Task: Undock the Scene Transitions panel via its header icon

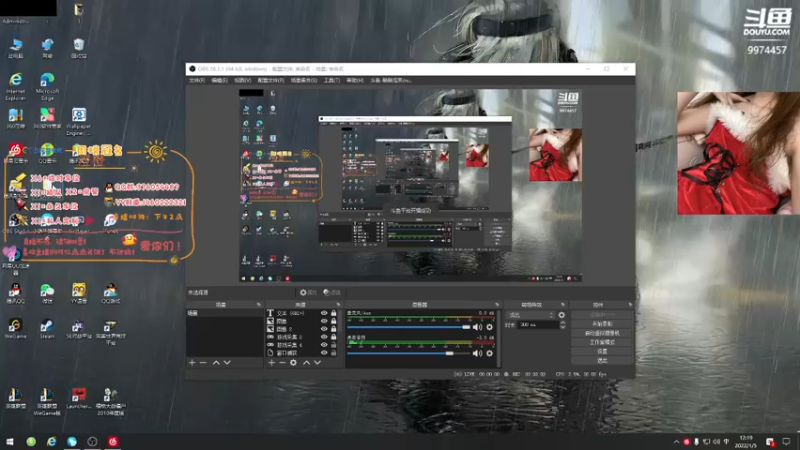Action: 563,305
